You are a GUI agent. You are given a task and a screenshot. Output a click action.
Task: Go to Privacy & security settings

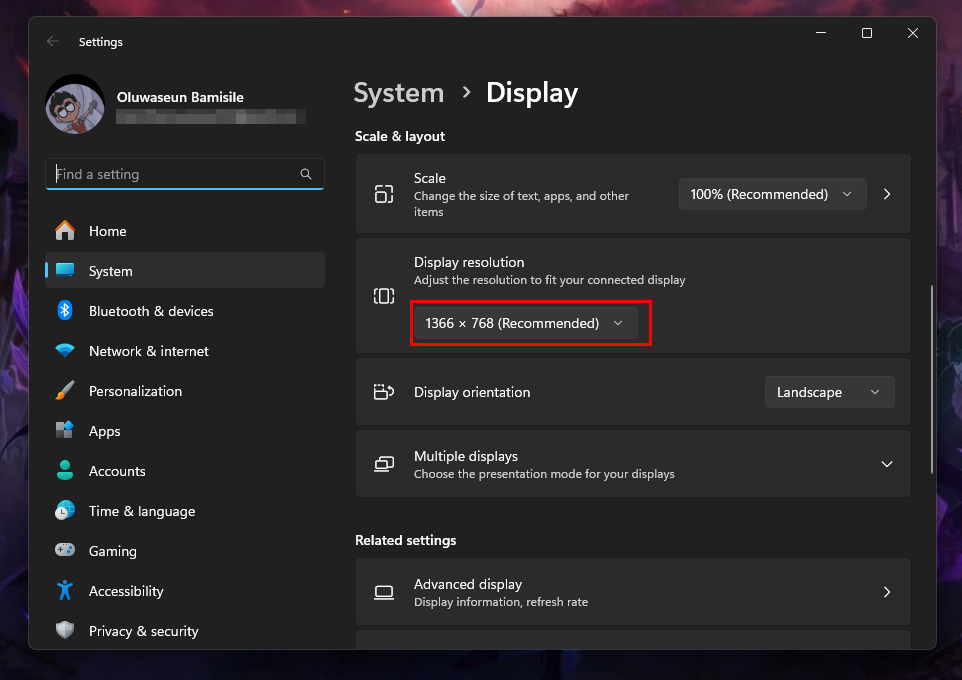point(143,631)
